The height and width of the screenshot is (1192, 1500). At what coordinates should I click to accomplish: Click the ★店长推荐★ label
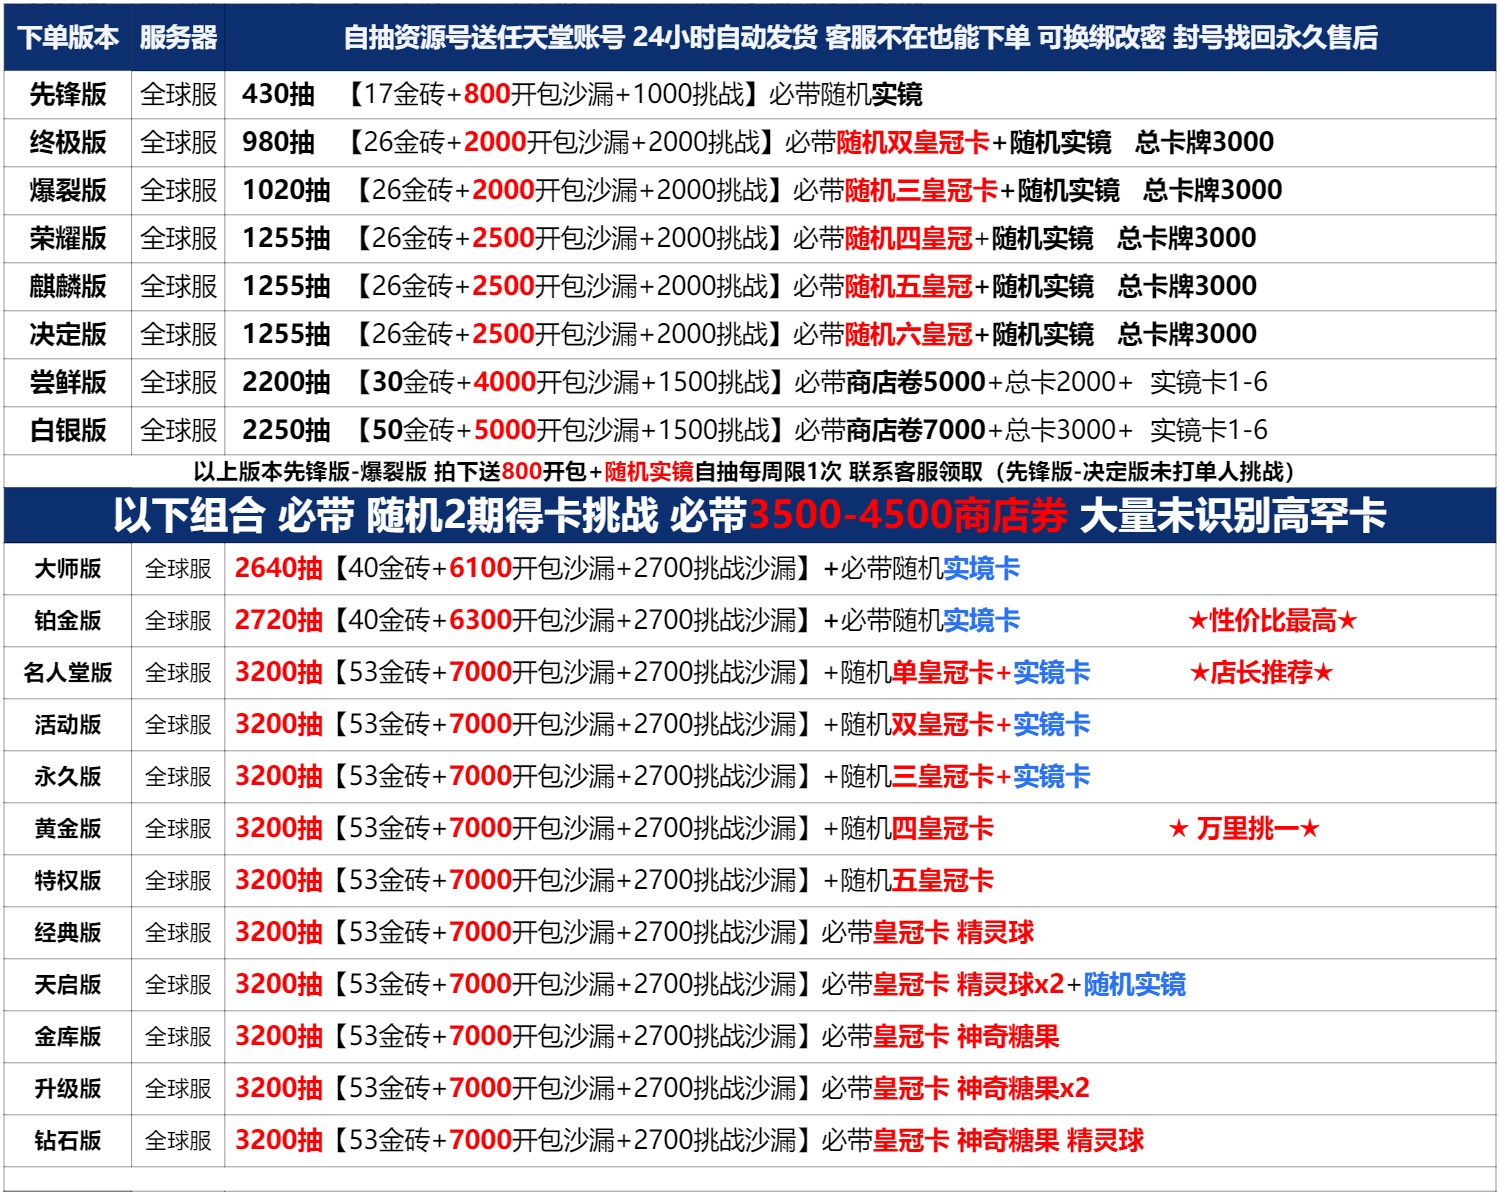coord(1261,673)
